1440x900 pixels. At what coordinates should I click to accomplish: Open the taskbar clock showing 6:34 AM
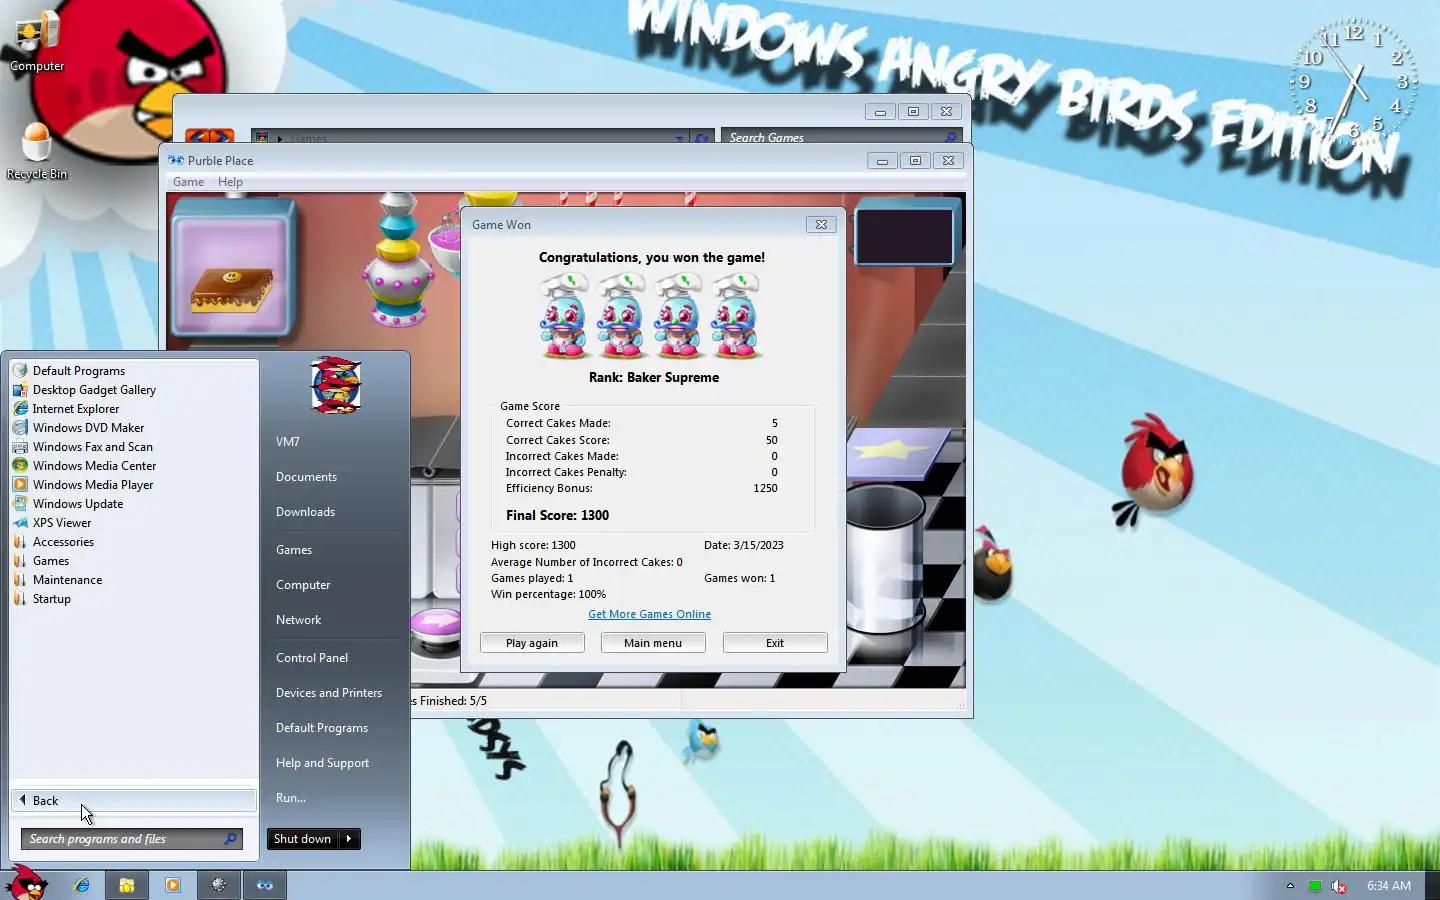click(1389, 886)
